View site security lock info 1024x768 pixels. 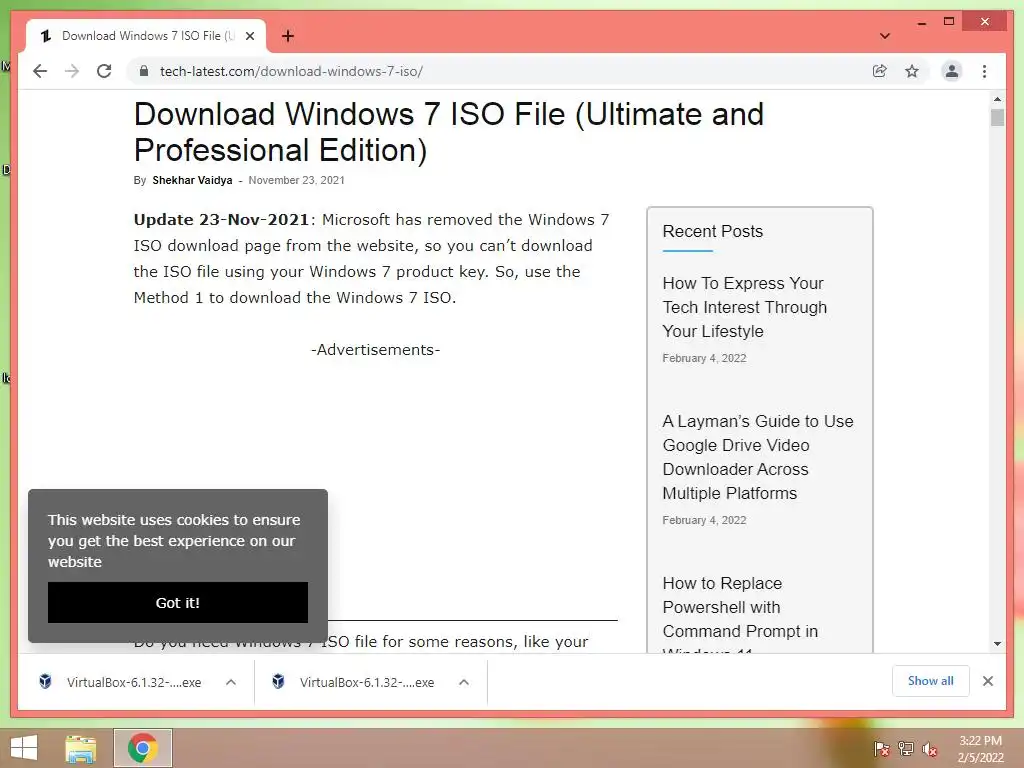[144, 71]
